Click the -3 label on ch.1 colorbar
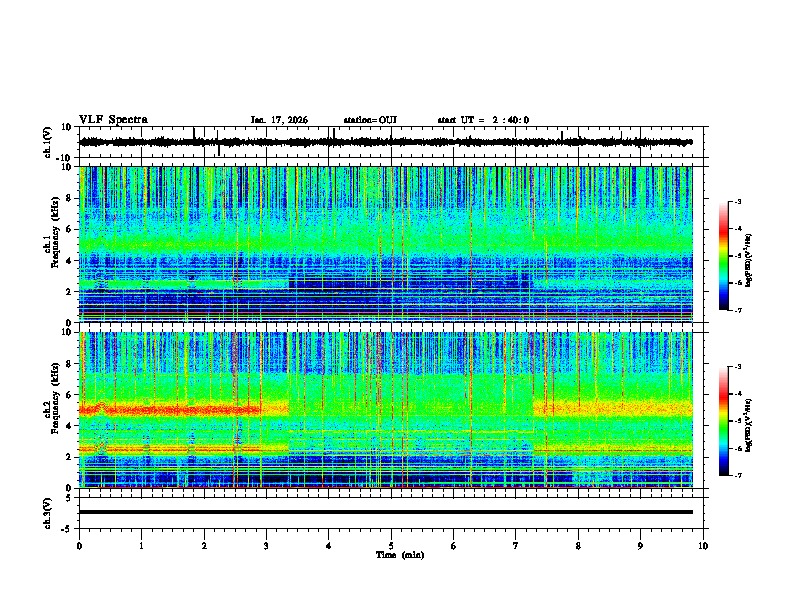 pos(737,202)
